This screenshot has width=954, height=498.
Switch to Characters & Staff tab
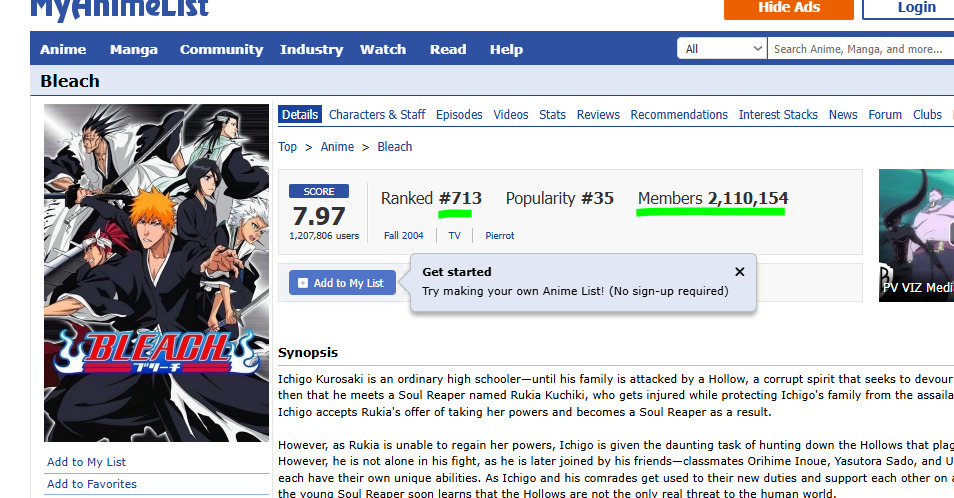[x=377, y=114]
